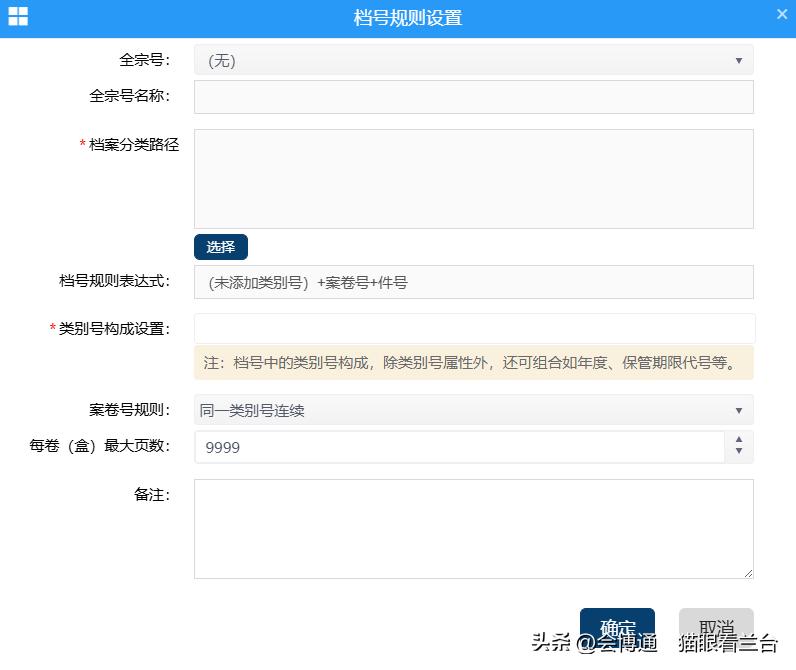Viewport: 796px width, 670px height.
Task: Click the grid icon in the title bar
Action: (x=18, y=16)
